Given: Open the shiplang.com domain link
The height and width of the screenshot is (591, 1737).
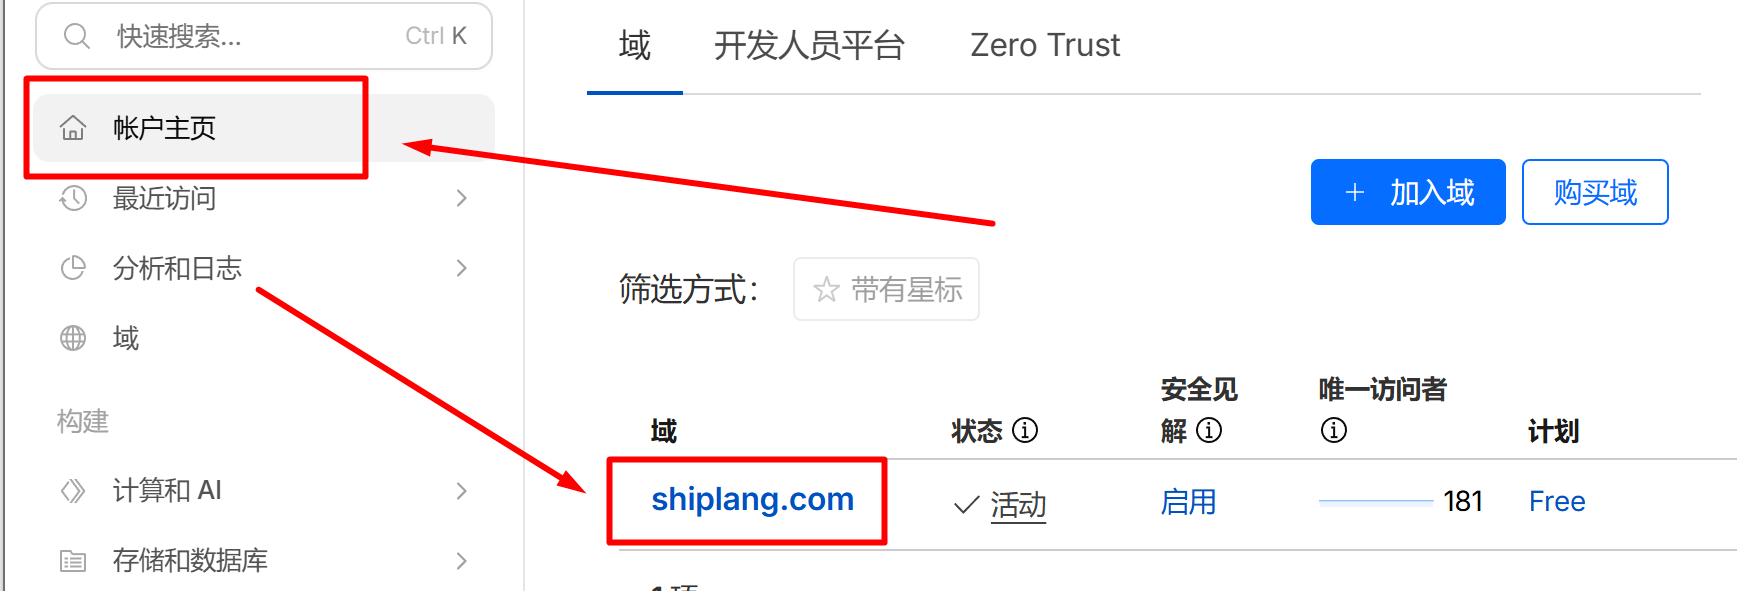Looking at the screenshot, I should [x=752, y=499].
